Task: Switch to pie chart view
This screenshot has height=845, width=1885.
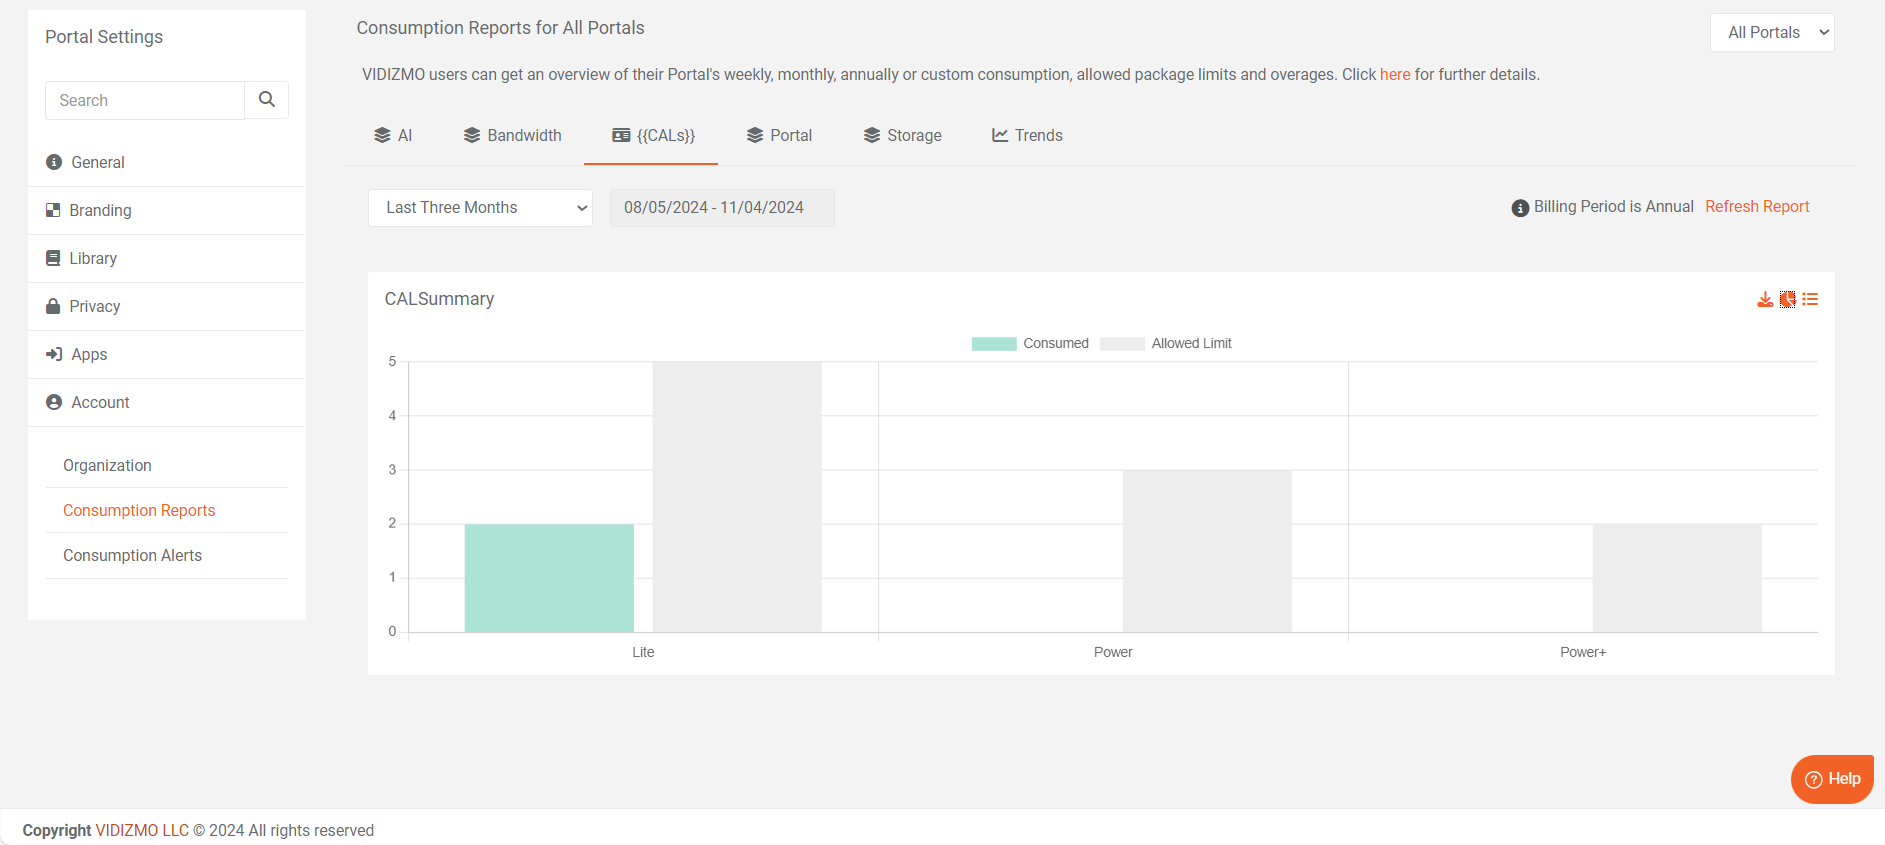Action: 1787,300
